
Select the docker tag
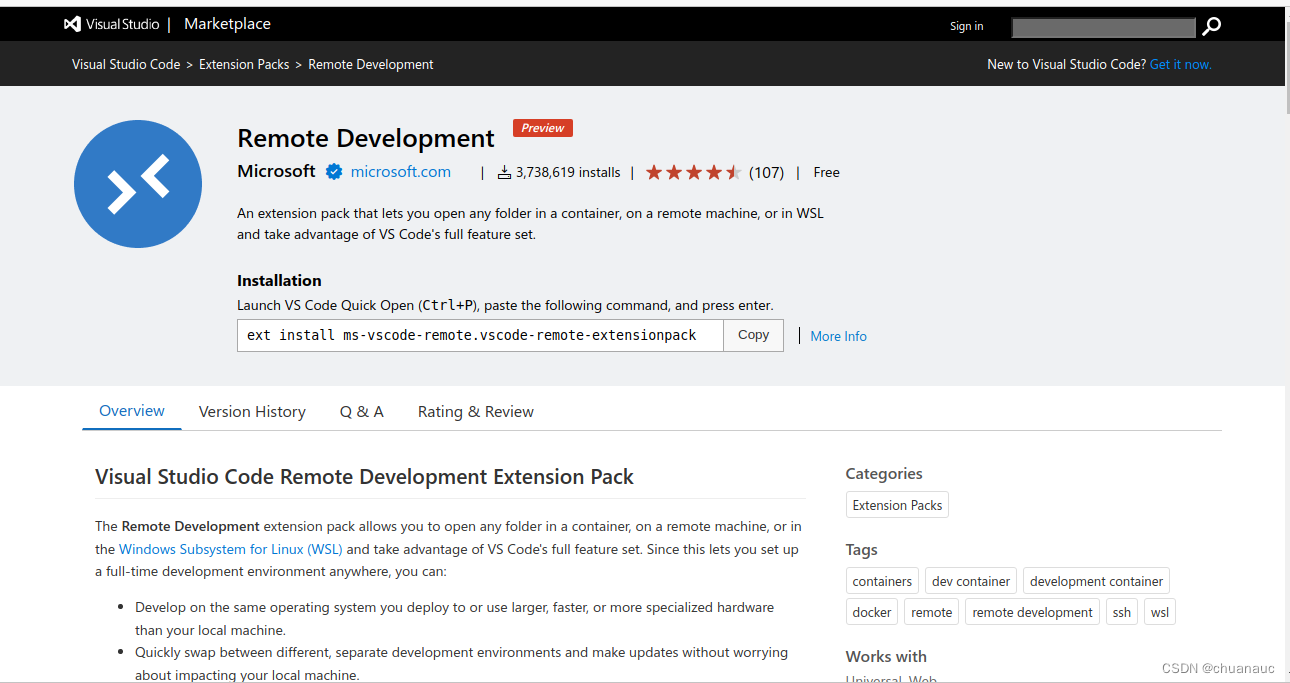pyautogui.click(x=872, y=612)
